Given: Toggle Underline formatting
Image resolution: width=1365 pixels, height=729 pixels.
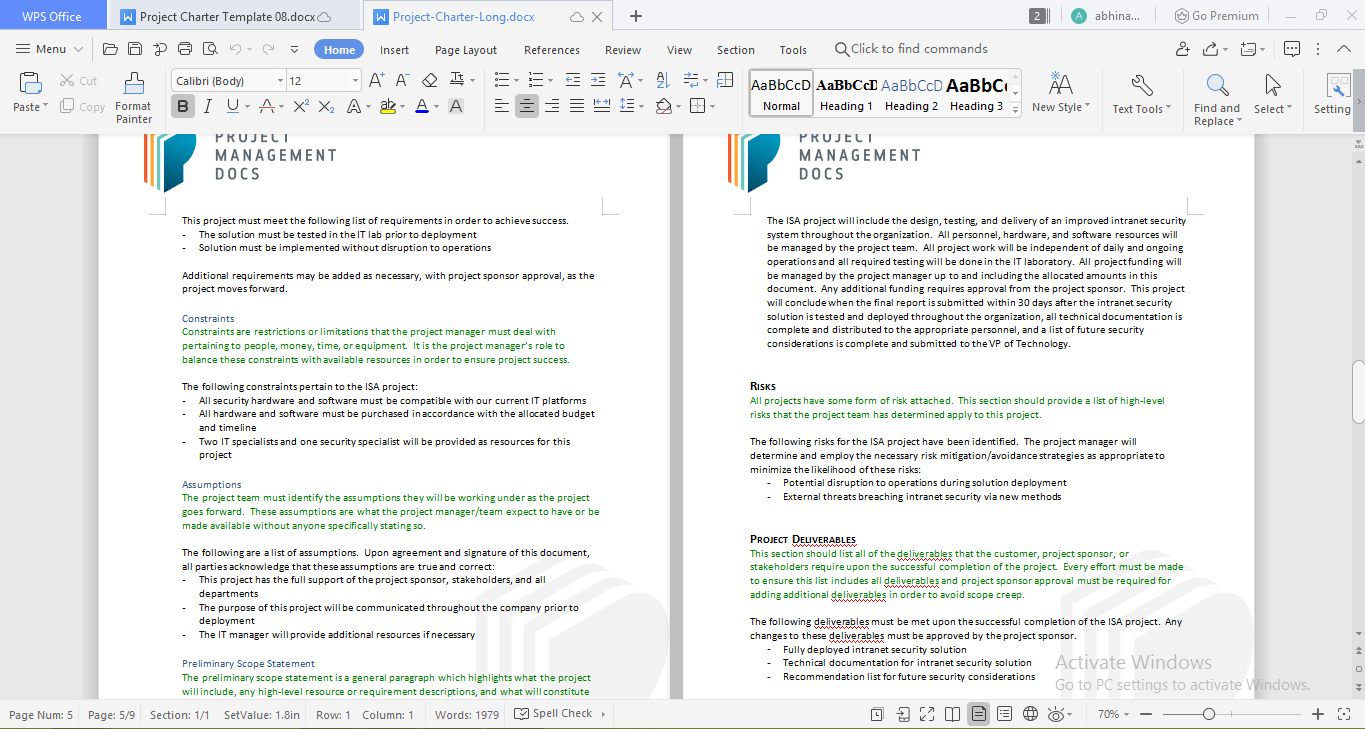Looking at the screenshot, I should point(232,106).
